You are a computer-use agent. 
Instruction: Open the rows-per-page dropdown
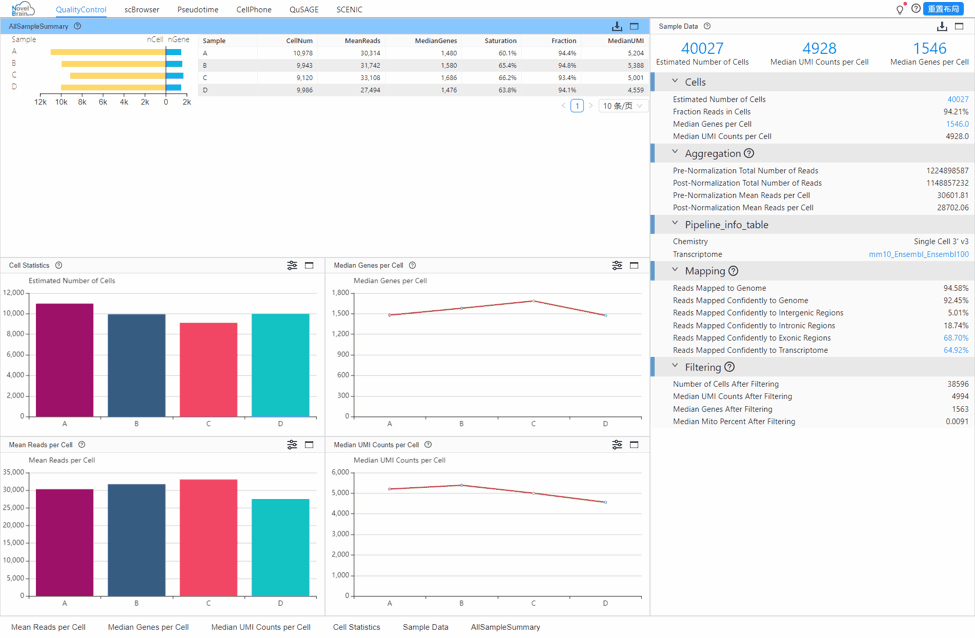click(622, 106)
